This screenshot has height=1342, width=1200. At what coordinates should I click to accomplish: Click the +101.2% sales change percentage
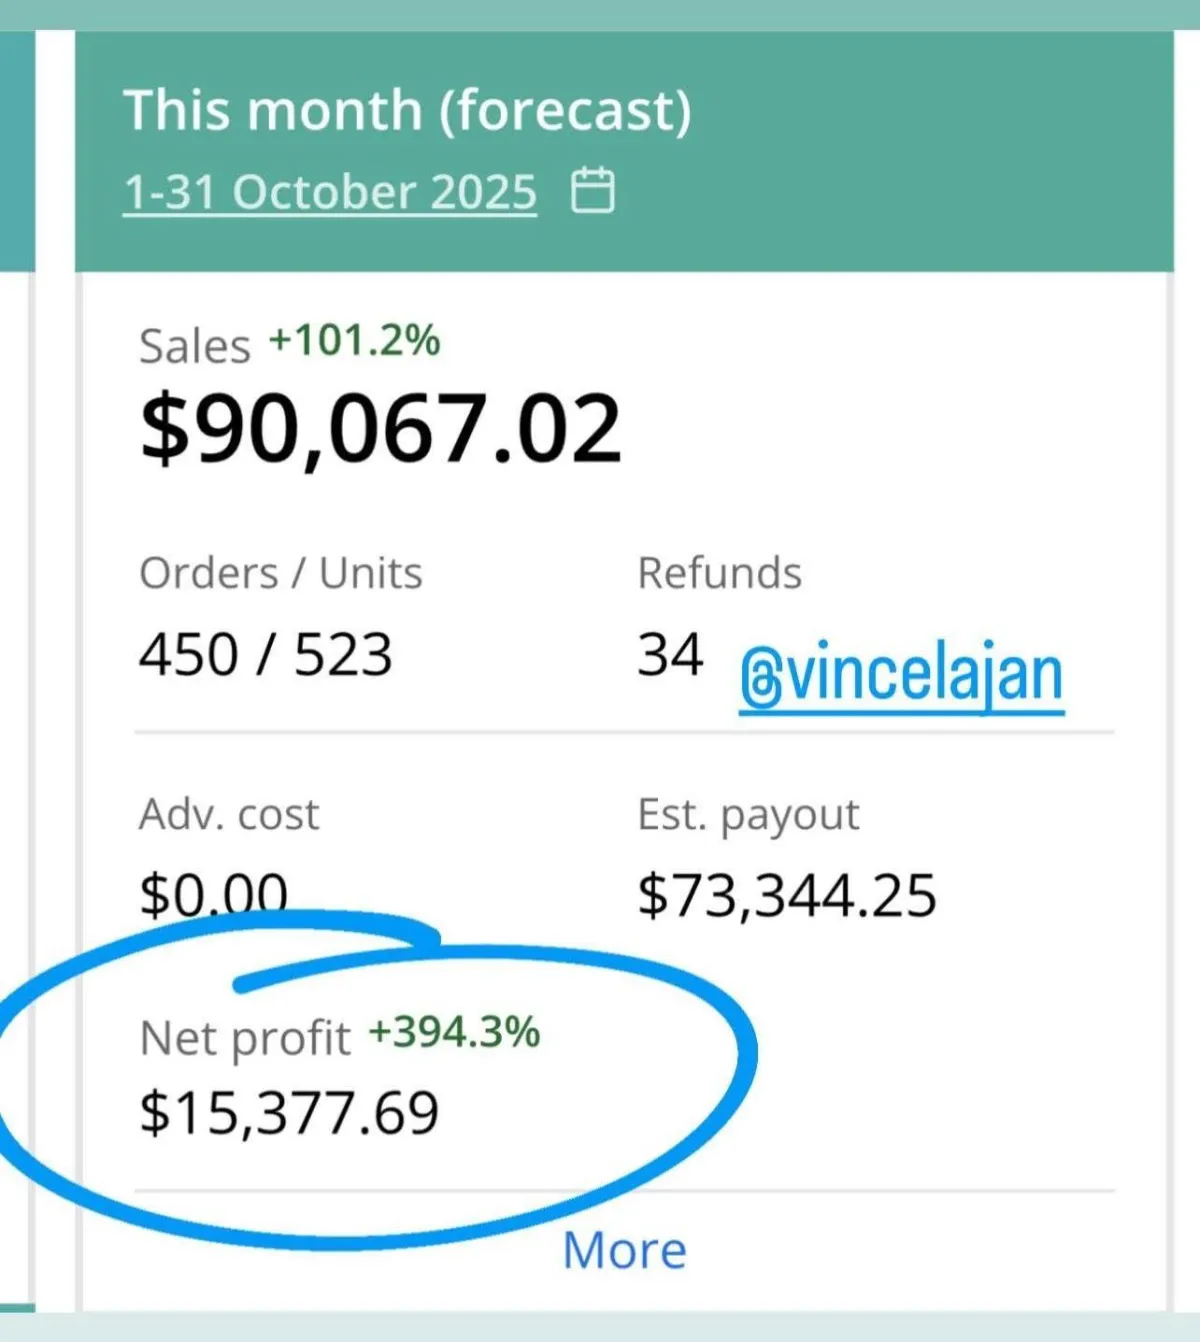click(x=354, y=341)
